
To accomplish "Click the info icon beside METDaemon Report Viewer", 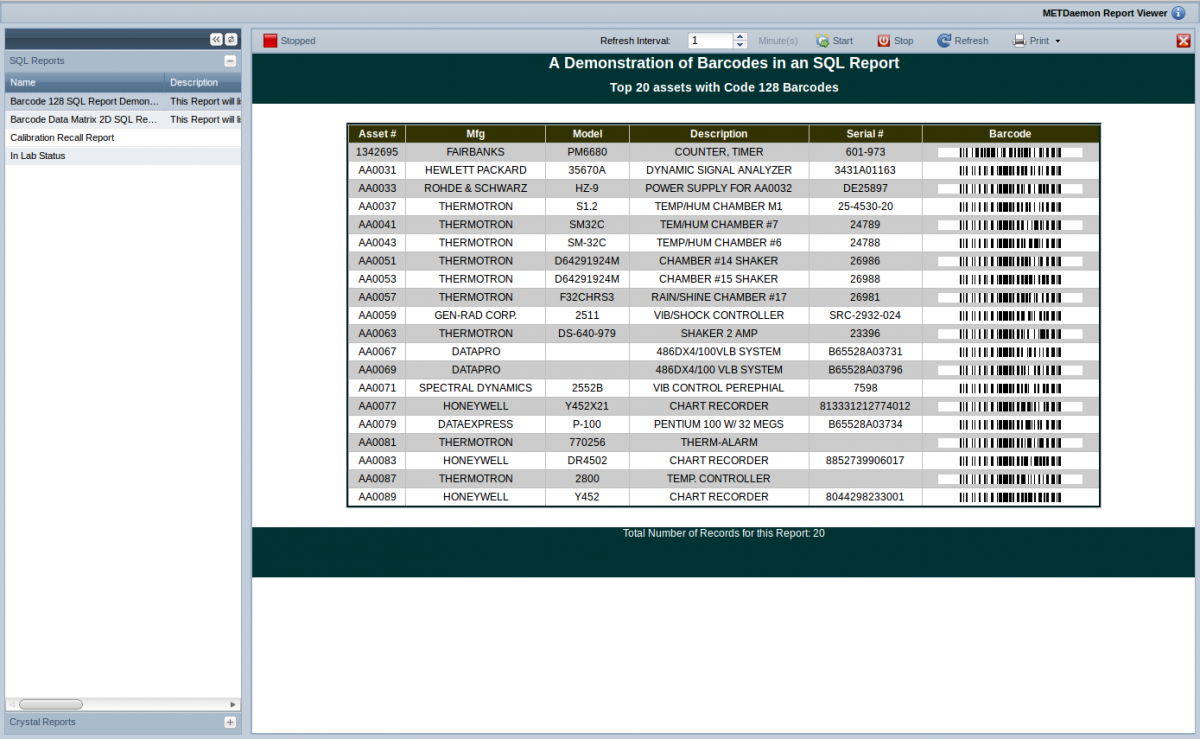I will tap(1178, 13).
